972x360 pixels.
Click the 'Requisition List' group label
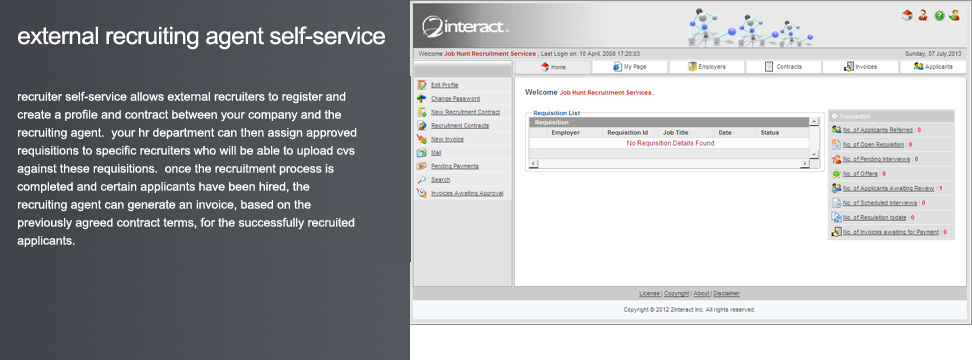557,113
